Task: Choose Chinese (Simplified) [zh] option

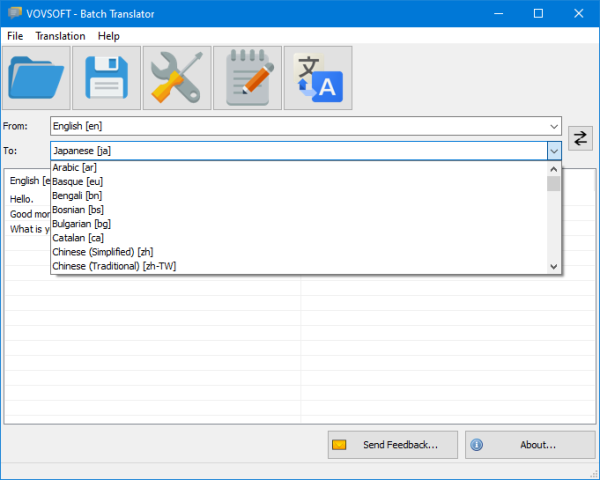Action: pos(299,252)
